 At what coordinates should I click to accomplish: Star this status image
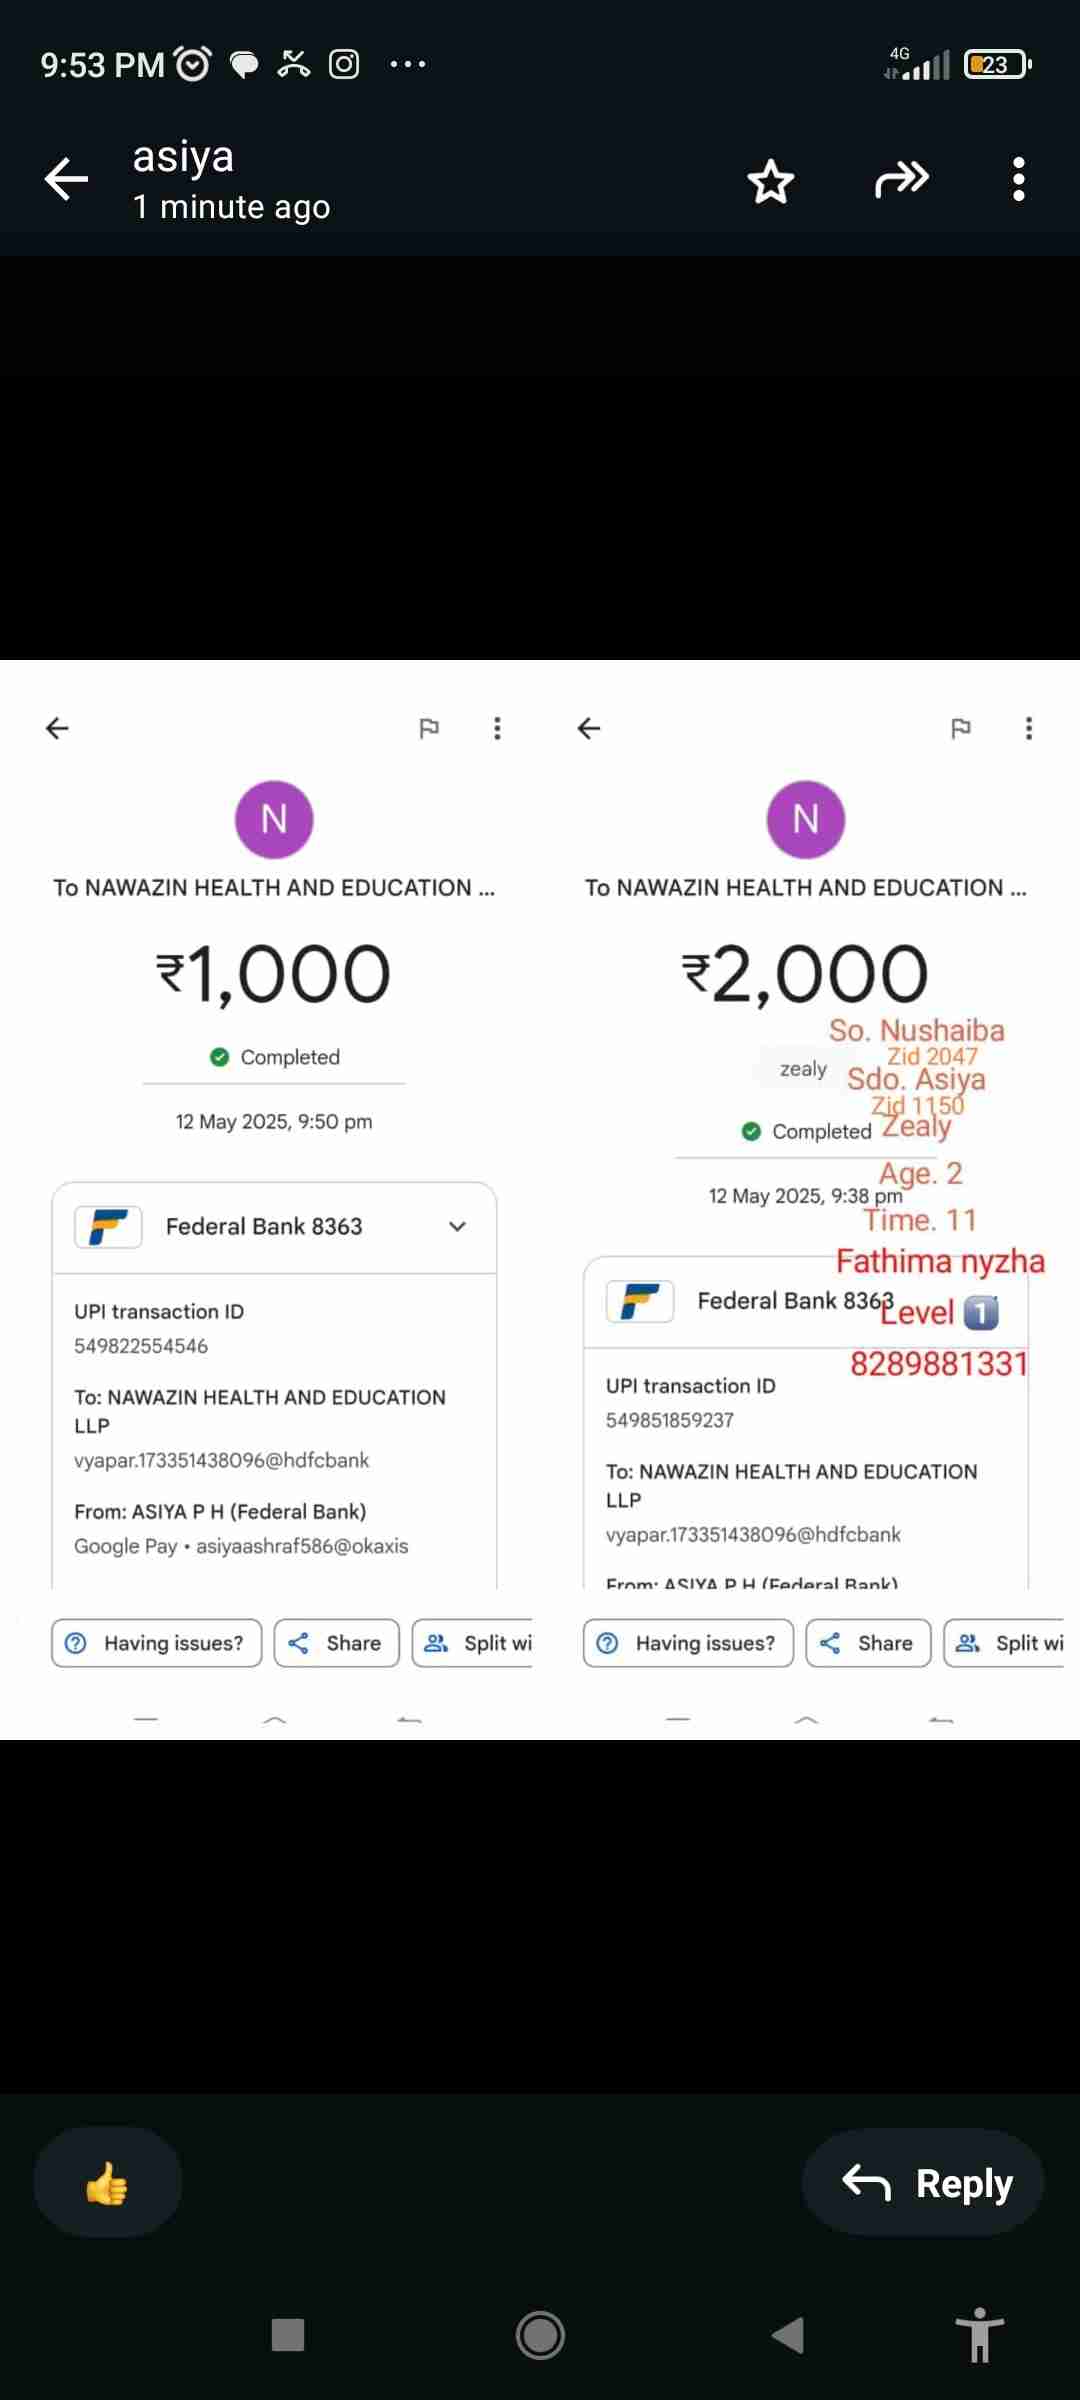tap(770, 181)
